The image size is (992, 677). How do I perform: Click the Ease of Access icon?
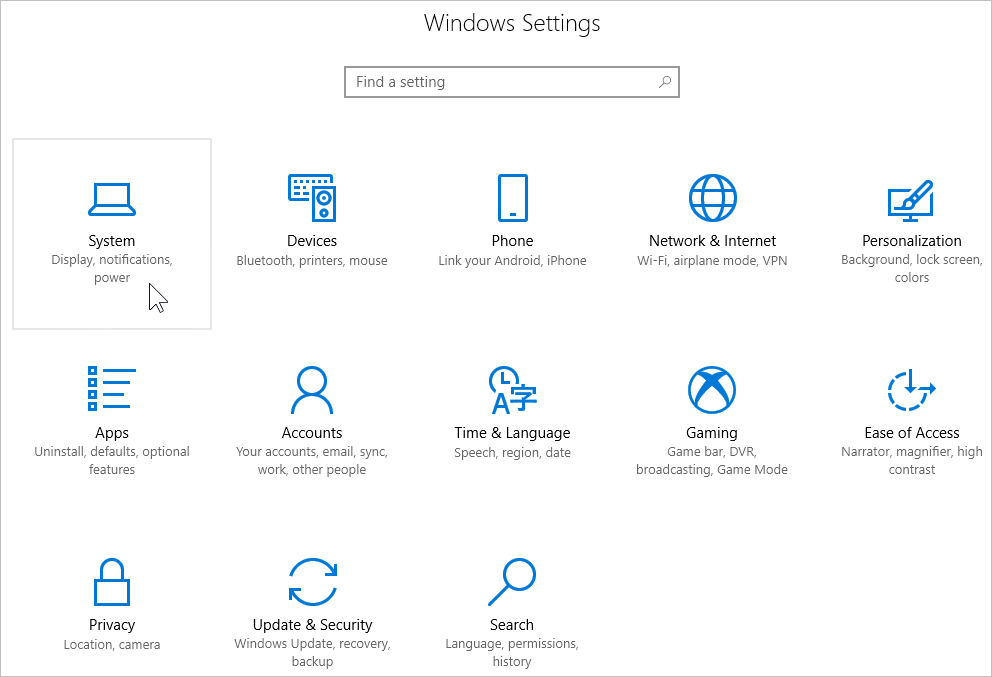(911, 389)
